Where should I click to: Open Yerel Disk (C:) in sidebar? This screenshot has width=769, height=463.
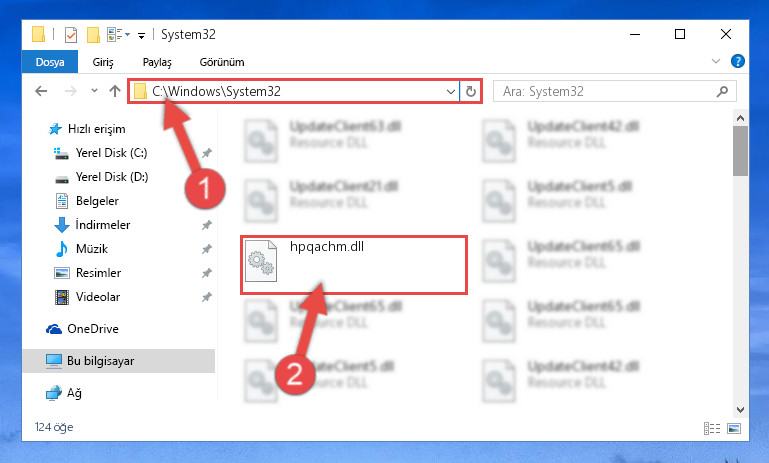click(111, 153)
